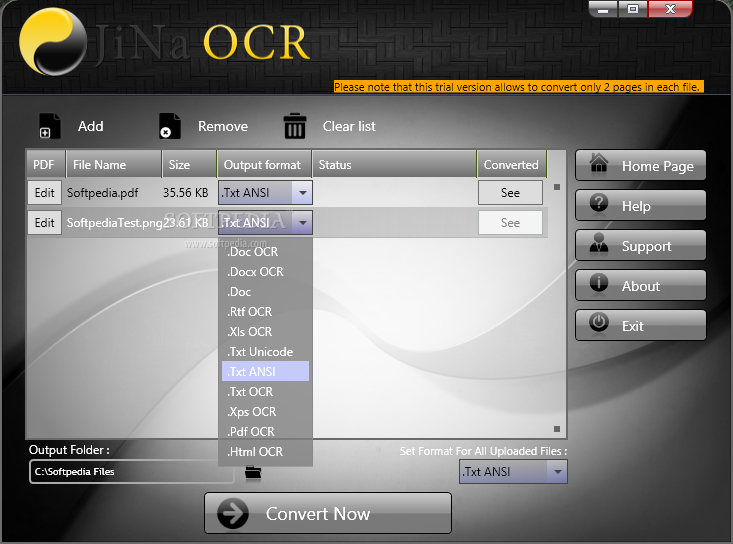Maximize the JiNa OCR window
The width and height of the screenshot is (733, 544).
pyautogui.click(x=632, y=9)
